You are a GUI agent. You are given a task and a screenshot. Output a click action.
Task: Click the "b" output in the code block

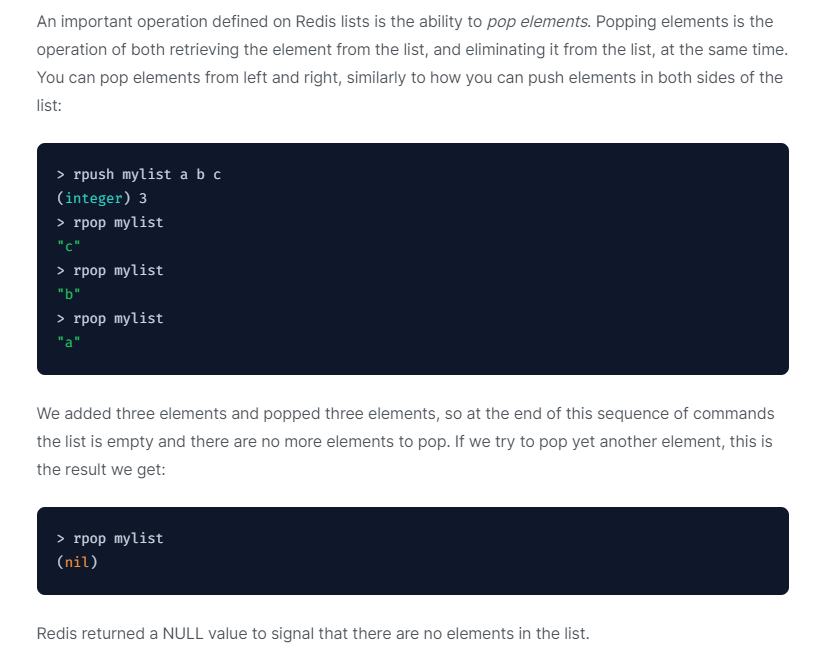pos(69,295)
